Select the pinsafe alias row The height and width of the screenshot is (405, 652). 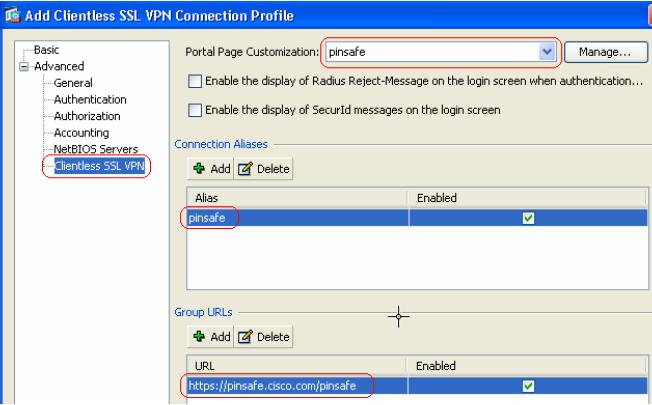coord(417,218)
